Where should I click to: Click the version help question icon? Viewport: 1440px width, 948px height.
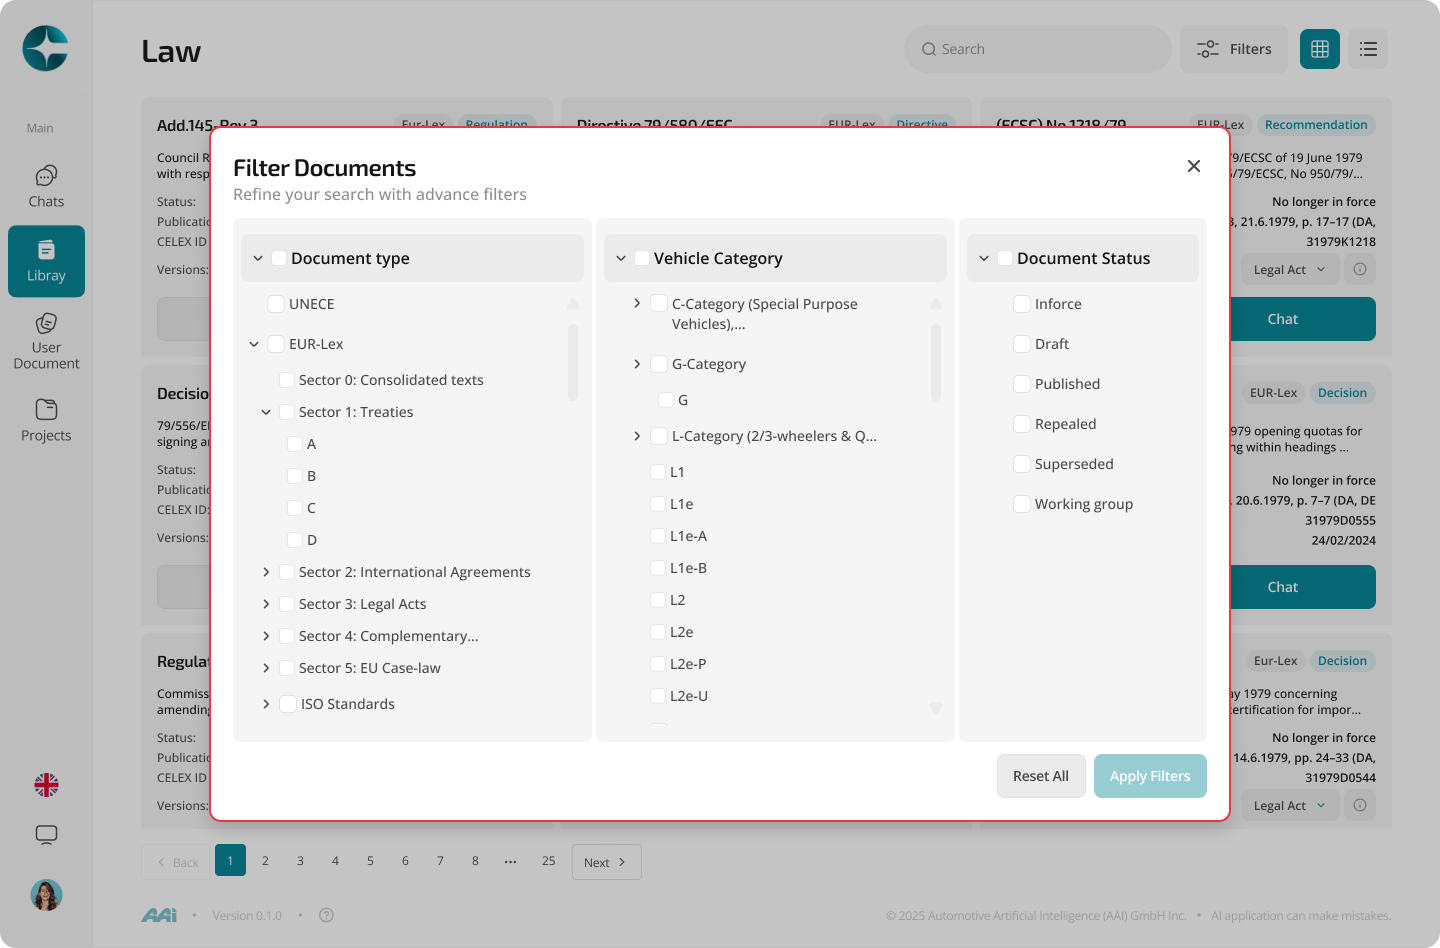(326, 915)
